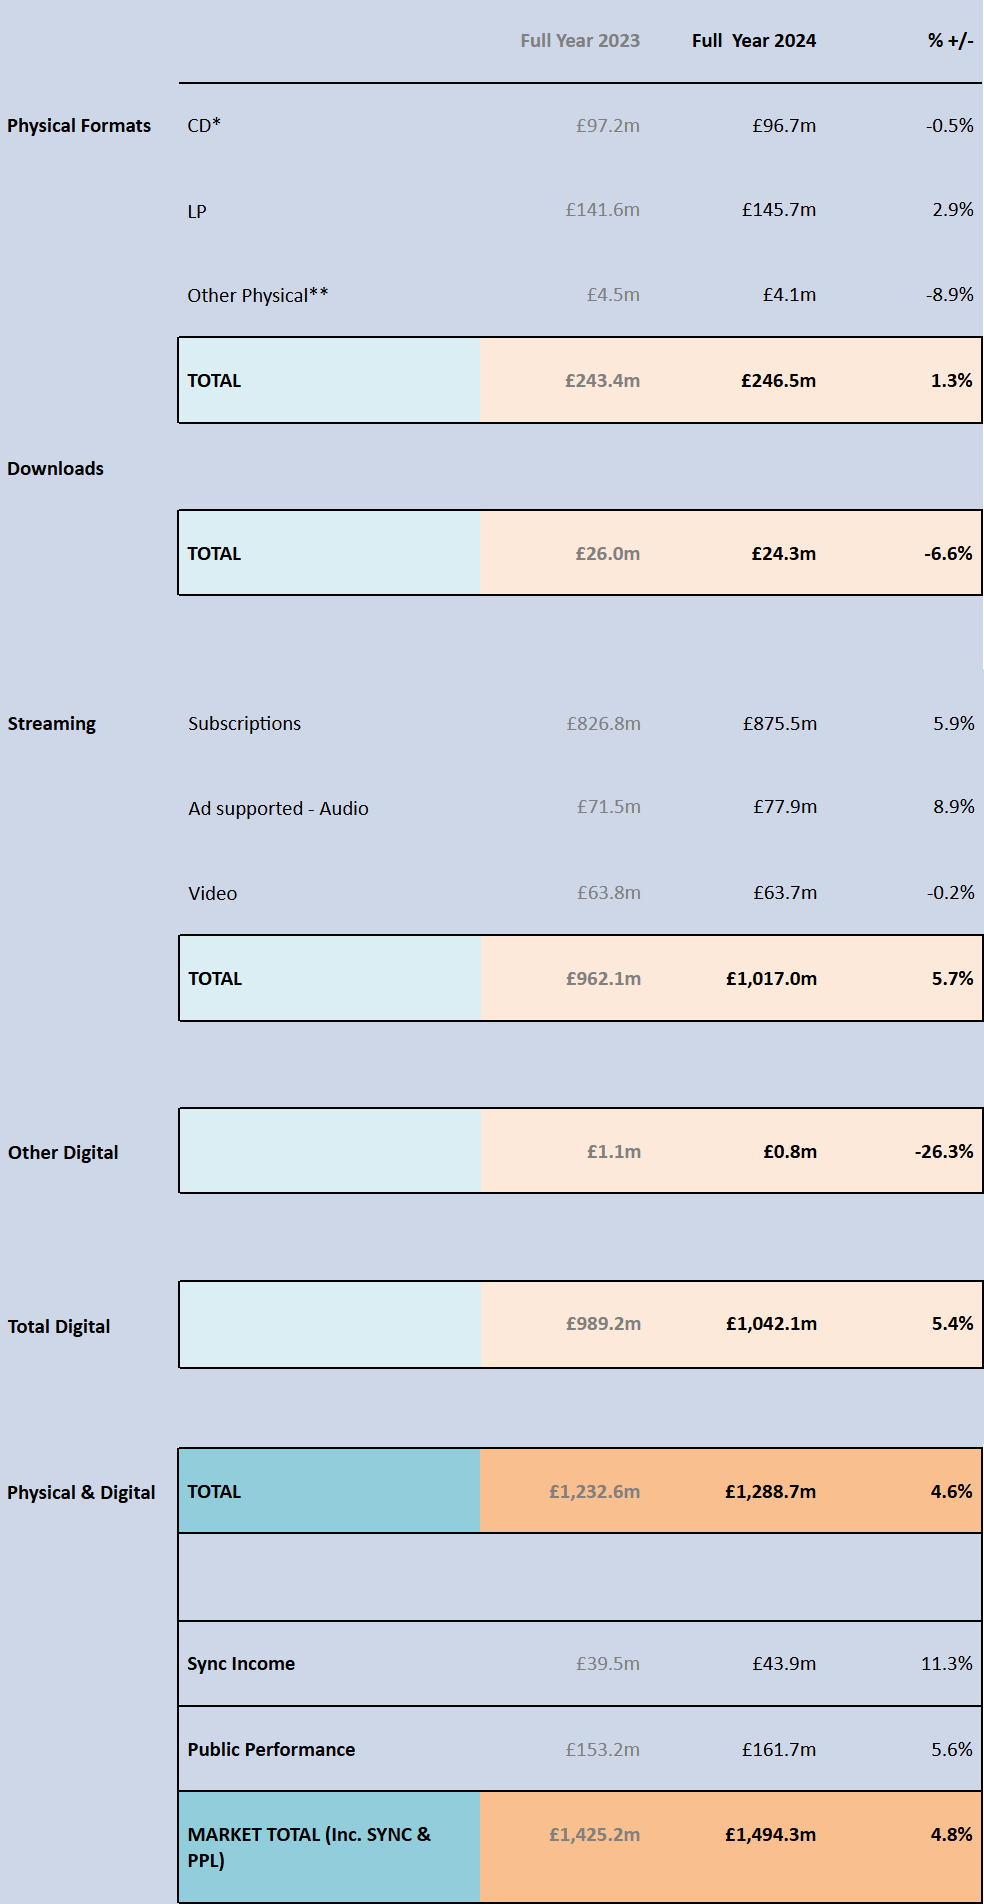This screenshot has width=984, height=1904.
Task: Select the Public Performance row label
Action: (x=271, y=1750)
